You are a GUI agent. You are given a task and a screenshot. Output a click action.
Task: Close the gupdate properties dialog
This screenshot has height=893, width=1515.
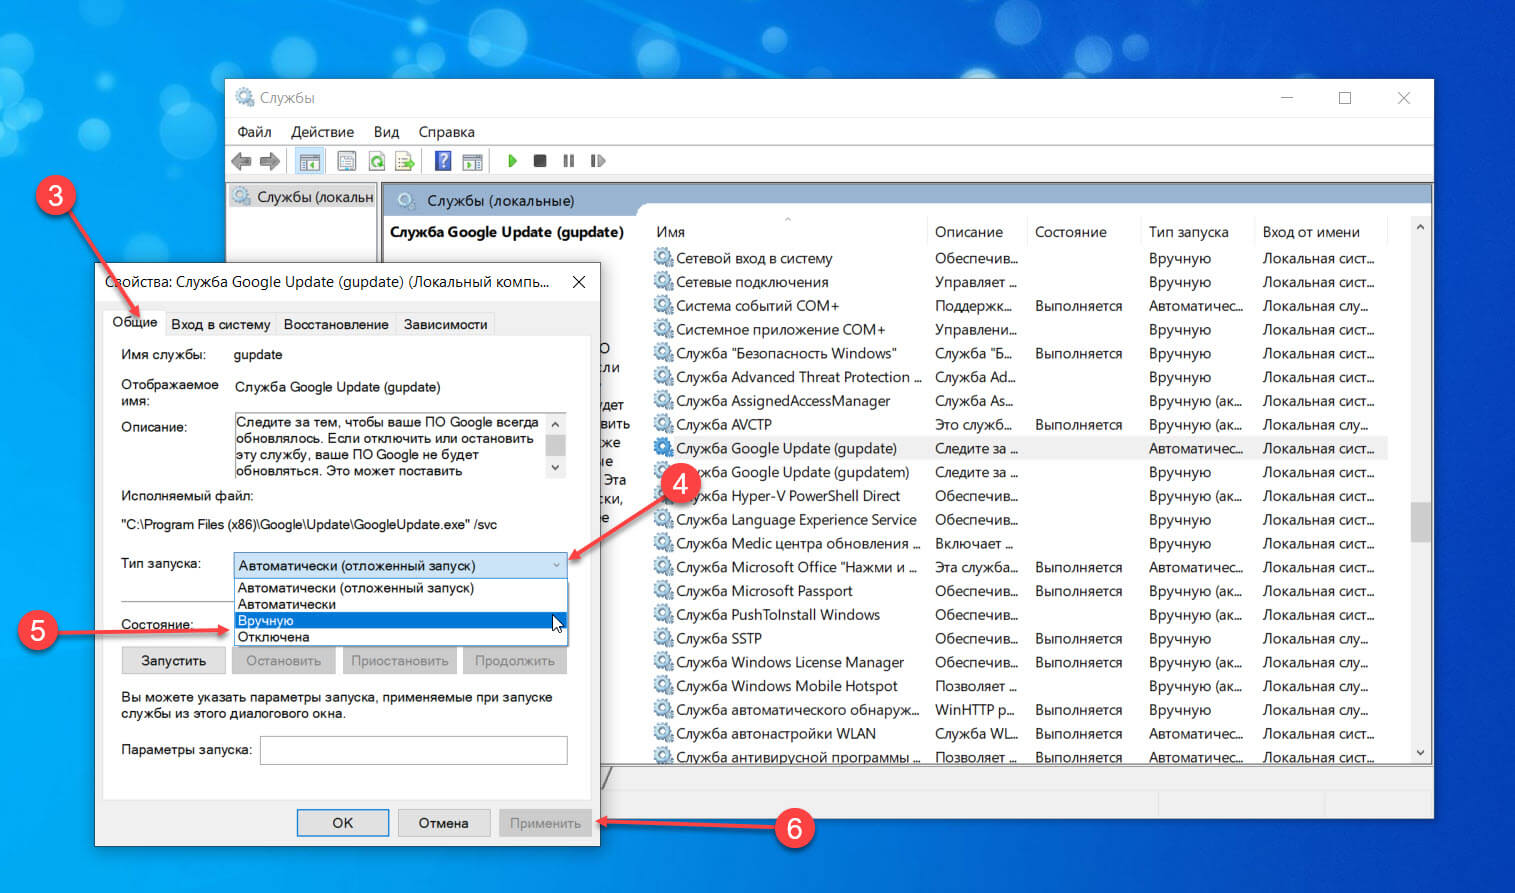coord(578,282)
